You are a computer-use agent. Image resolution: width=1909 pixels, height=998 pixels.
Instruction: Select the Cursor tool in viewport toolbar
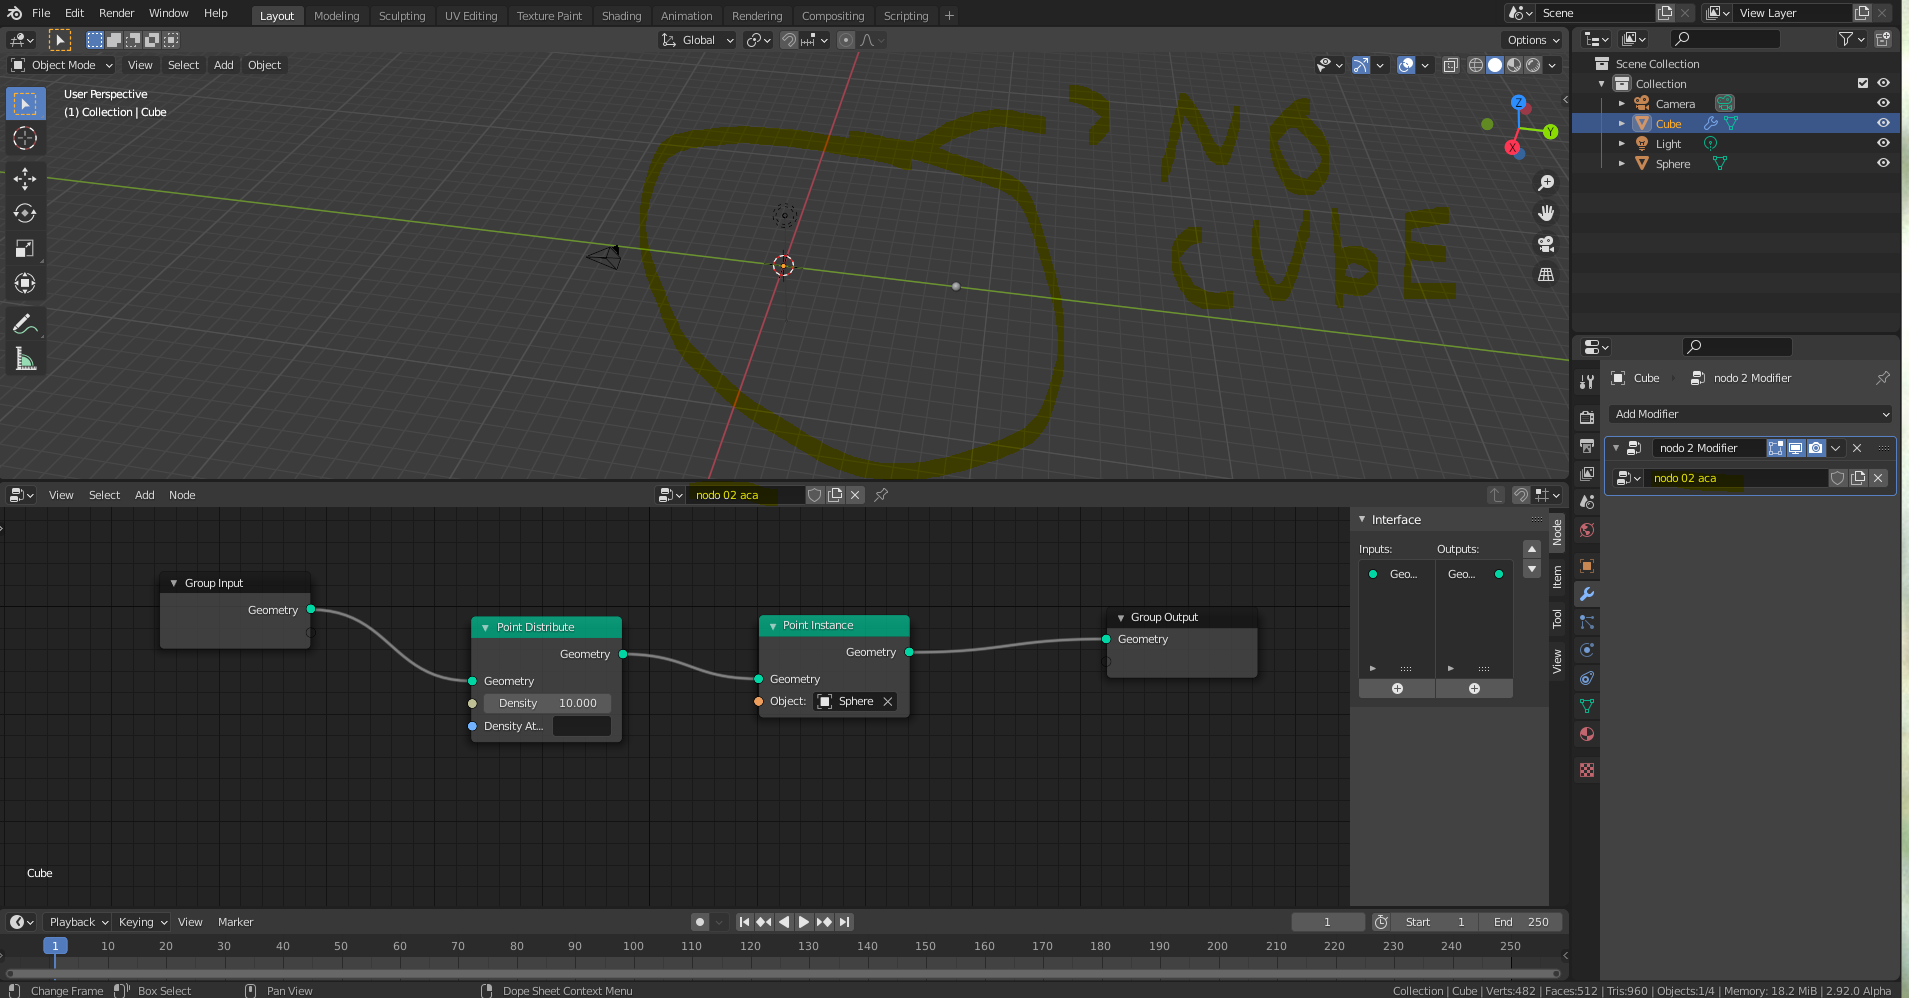click(x=25, y=138)
